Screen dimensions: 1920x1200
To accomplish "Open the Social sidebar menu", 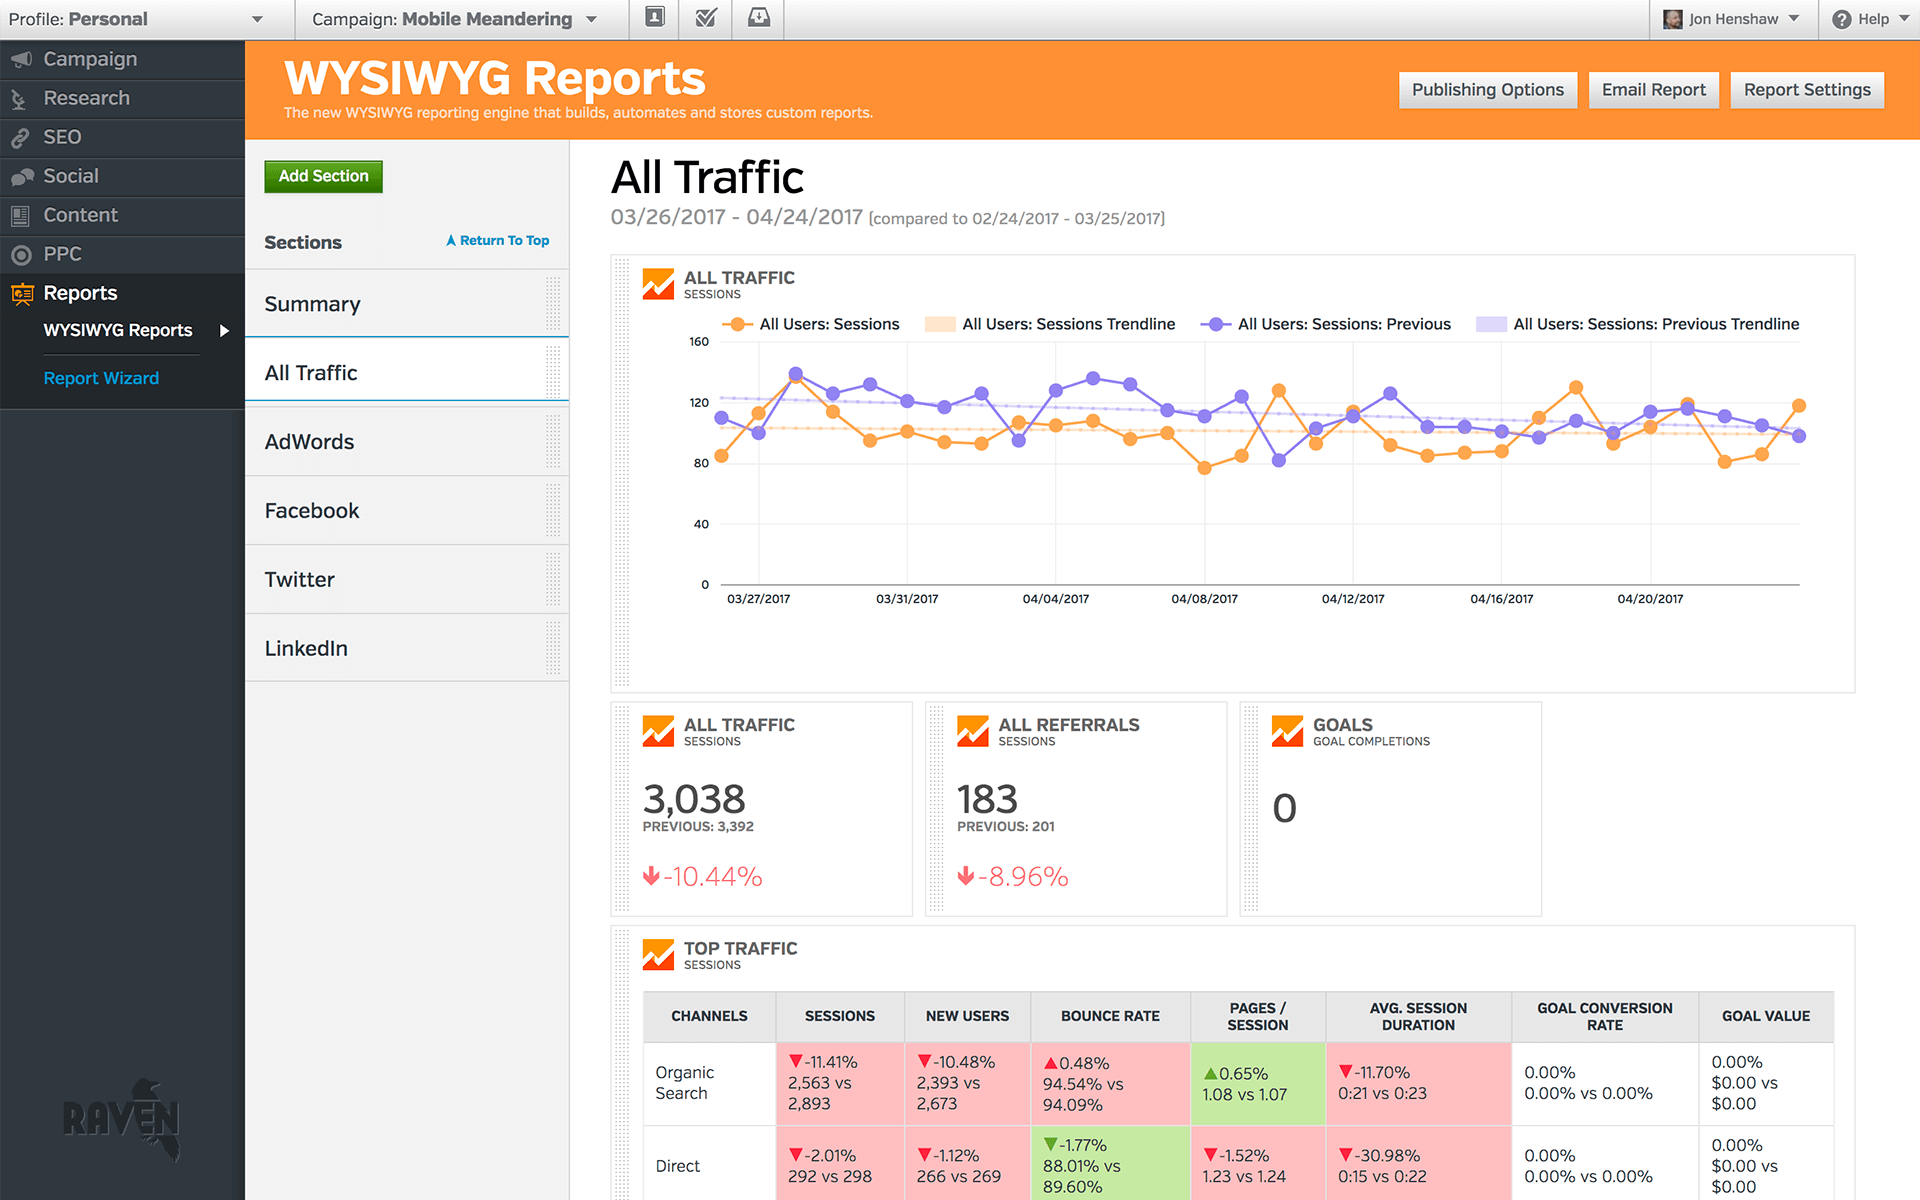I will pos(122,176).
